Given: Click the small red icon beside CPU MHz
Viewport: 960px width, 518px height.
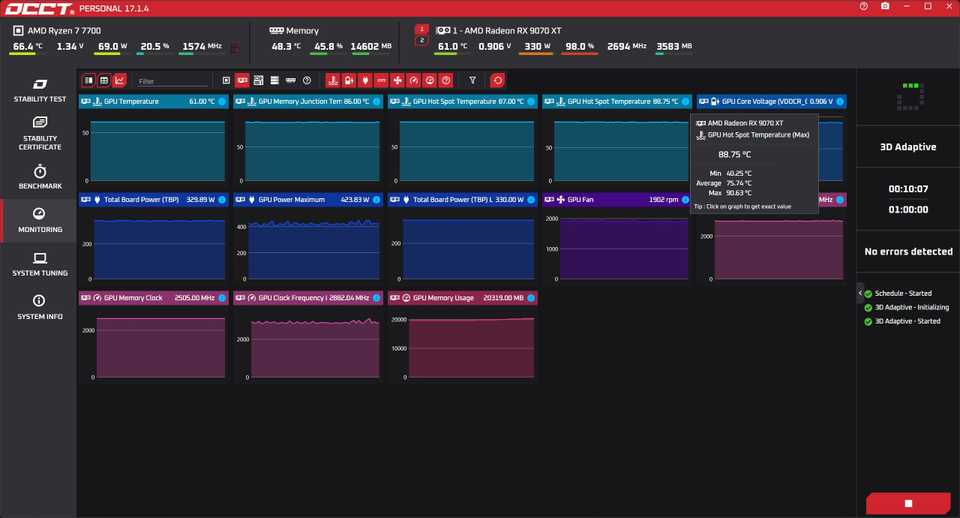Looking at the screenshot, I should (236, 48).
